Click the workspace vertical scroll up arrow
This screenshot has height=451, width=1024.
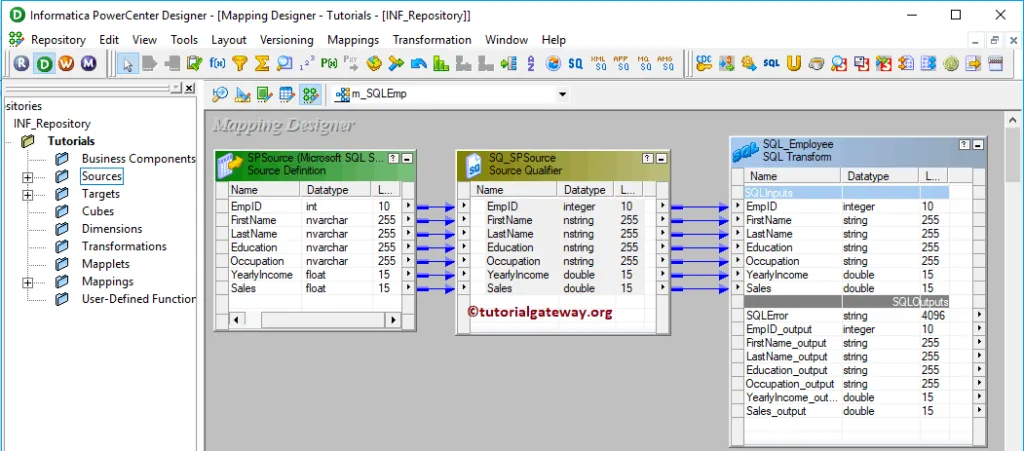click(x=1014, y=120)
